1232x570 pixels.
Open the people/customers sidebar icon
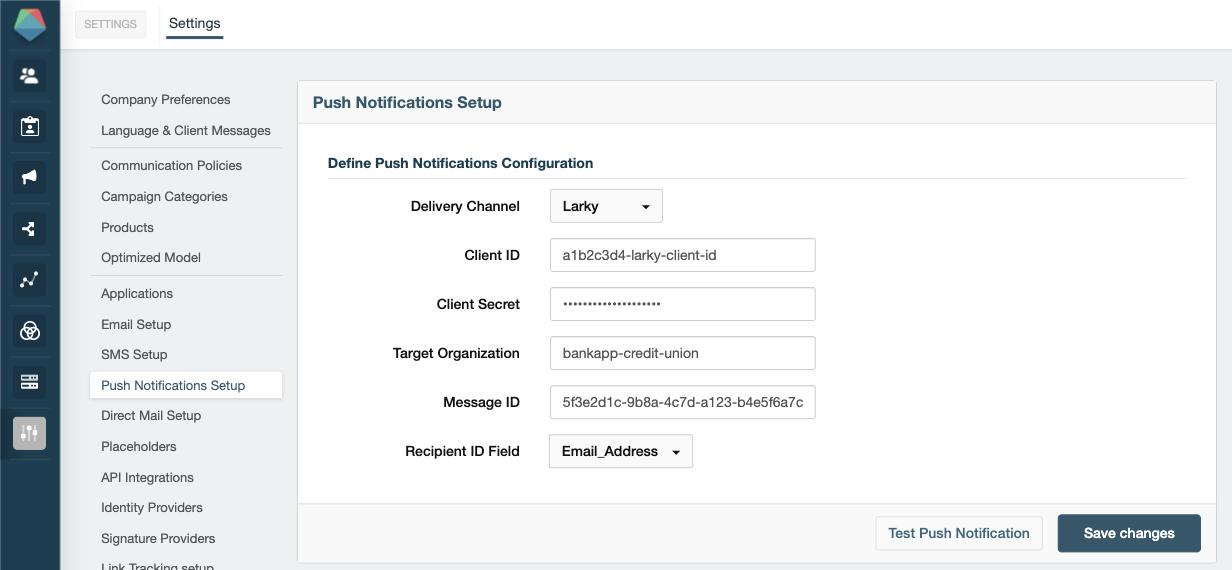coord(29,76)
